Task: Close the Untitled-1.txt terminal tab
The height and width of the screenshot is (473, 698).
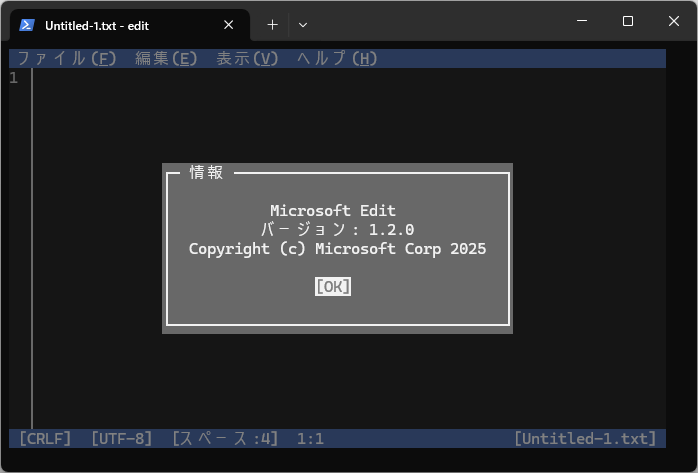Action: pos(228,25)
